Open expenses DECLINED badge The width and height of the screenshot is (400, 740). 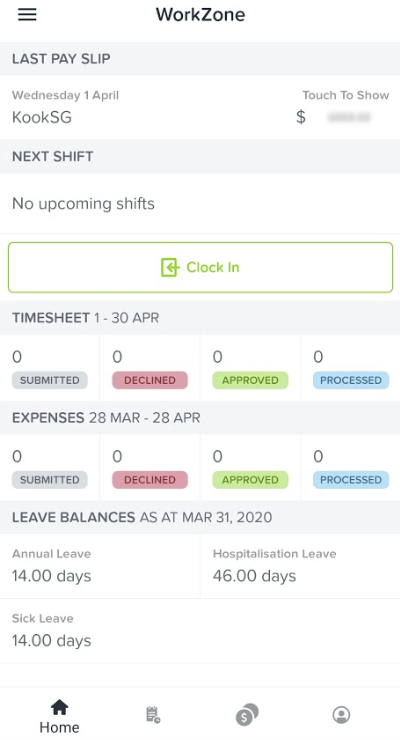click(150, 480)
